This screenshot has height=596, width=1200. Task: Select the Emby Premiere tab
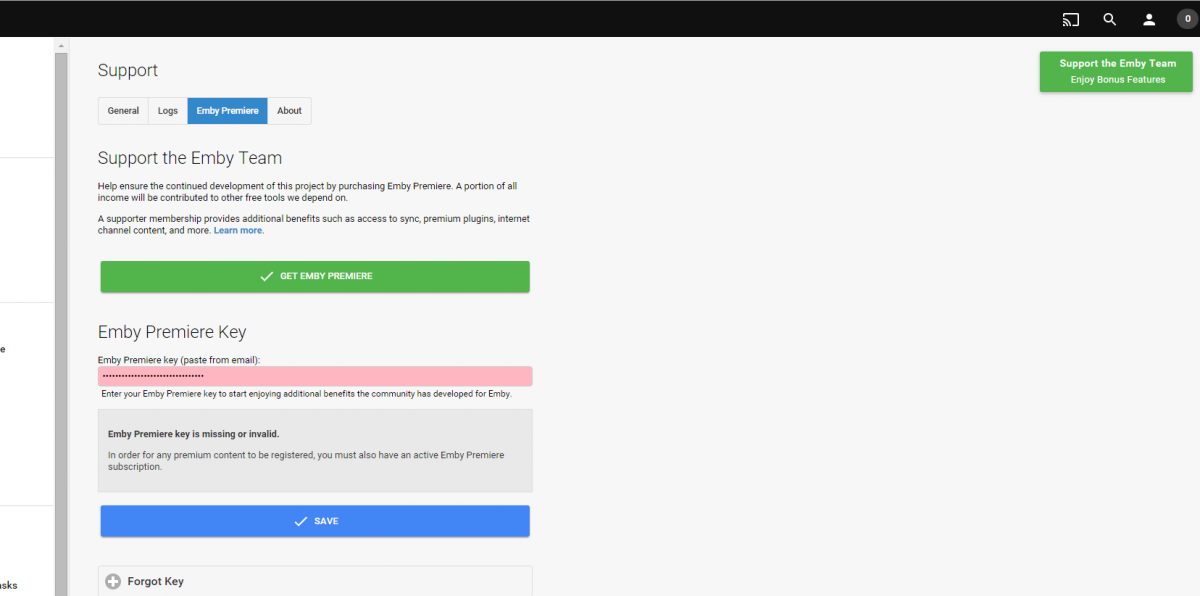click(x=228, y=111)
